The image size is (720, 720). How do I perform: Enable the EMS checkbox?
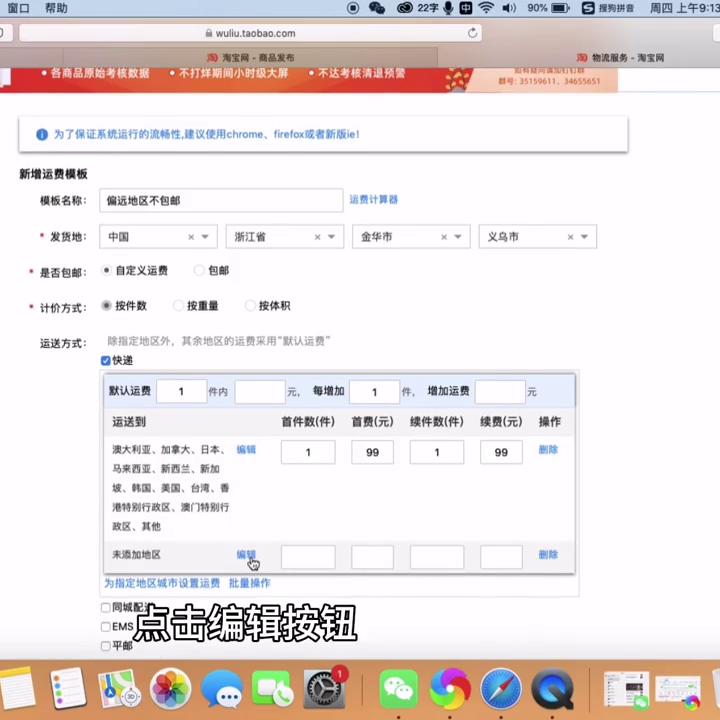[x=106, y=626]
